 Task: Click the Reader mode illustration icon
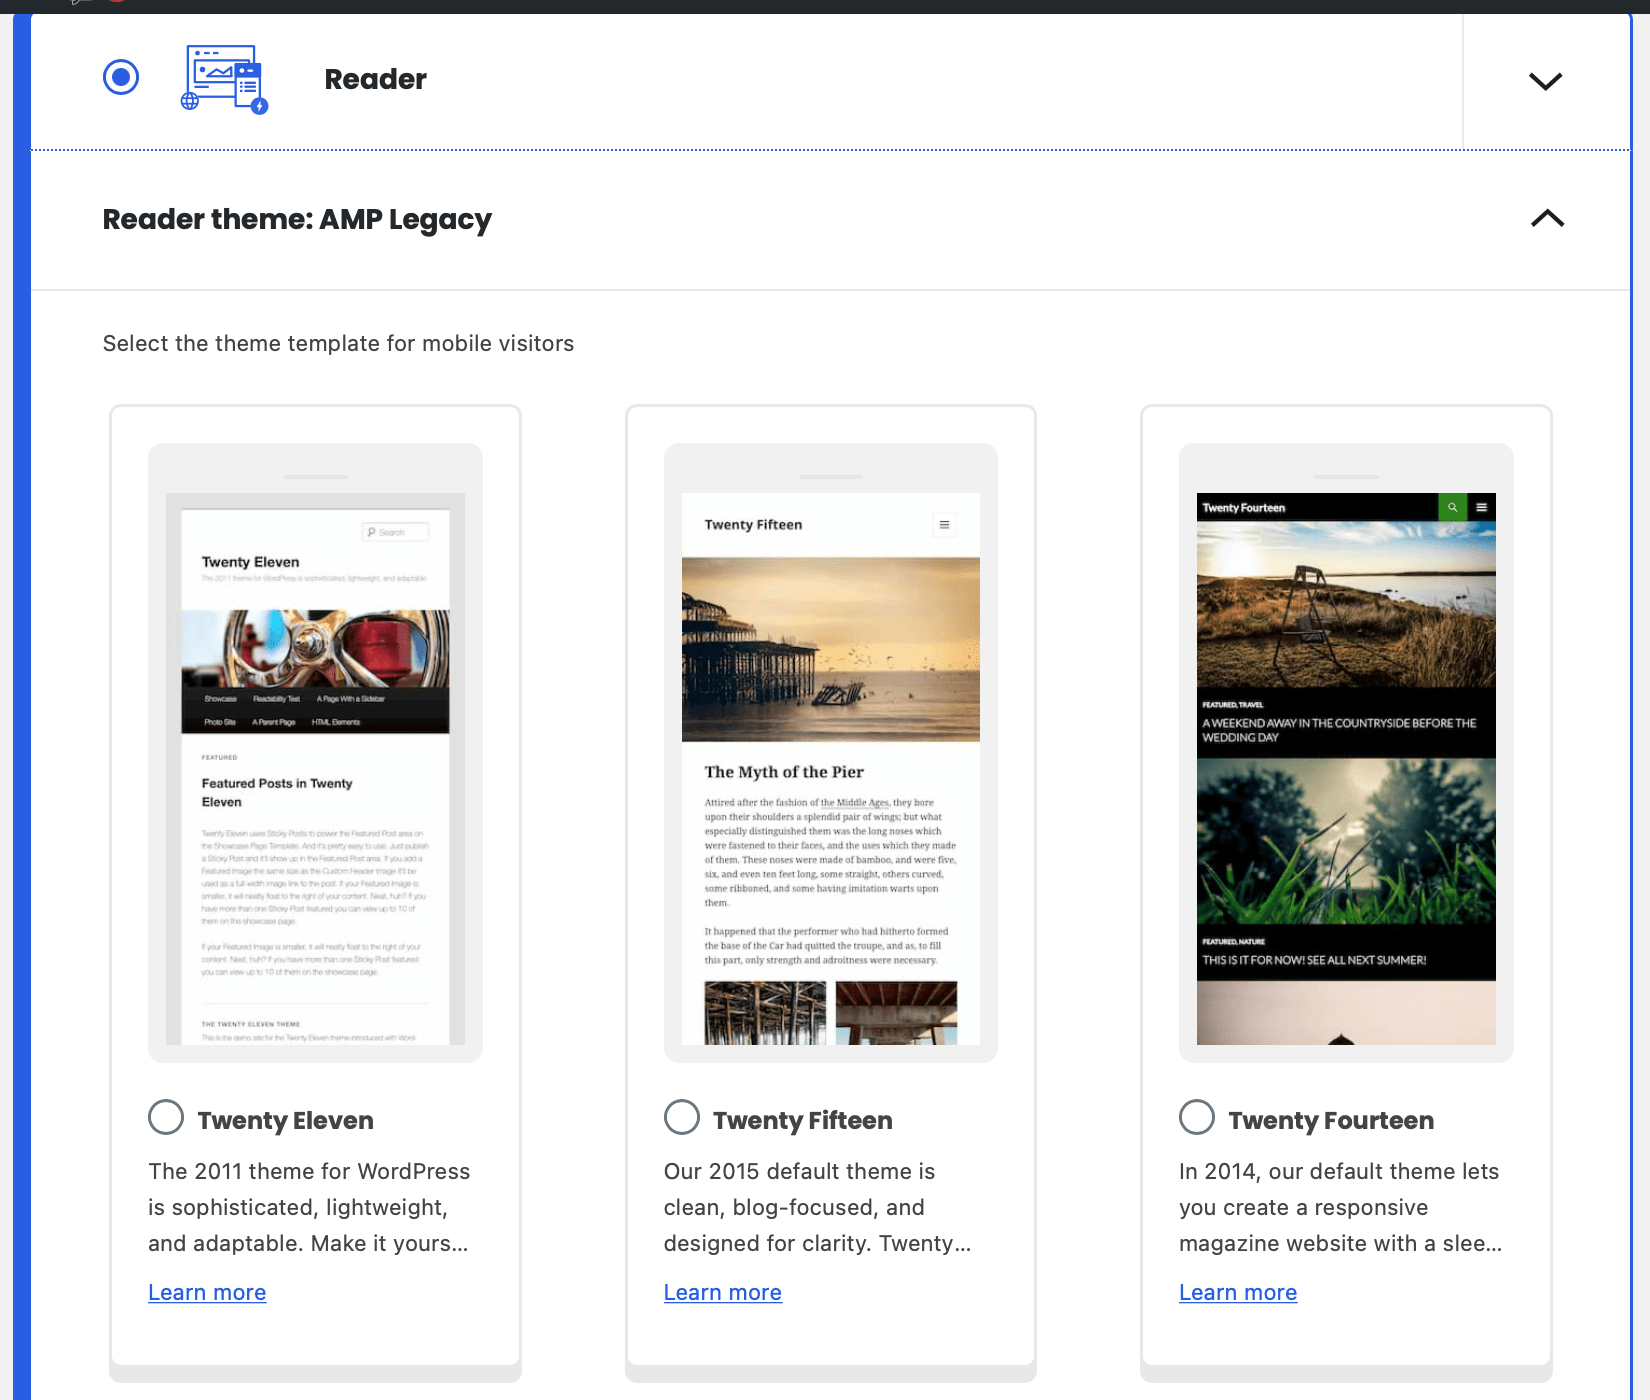coord(225,79)
